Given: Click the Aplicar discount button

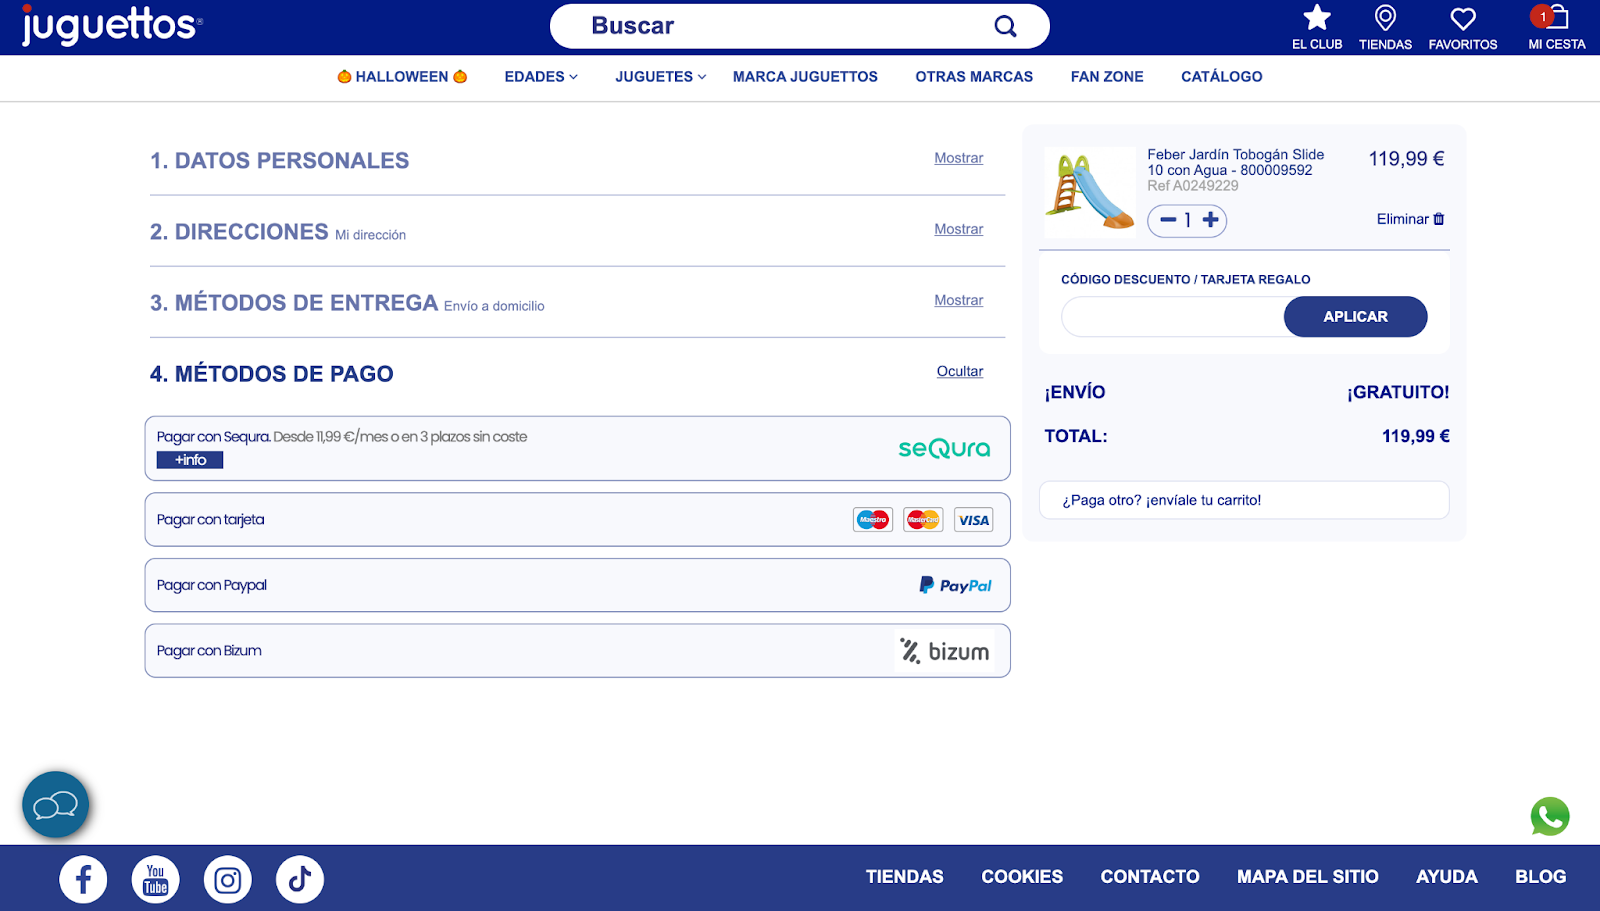Looking at the screenshot, I should pyautogui.click(x=1355, y=316).
